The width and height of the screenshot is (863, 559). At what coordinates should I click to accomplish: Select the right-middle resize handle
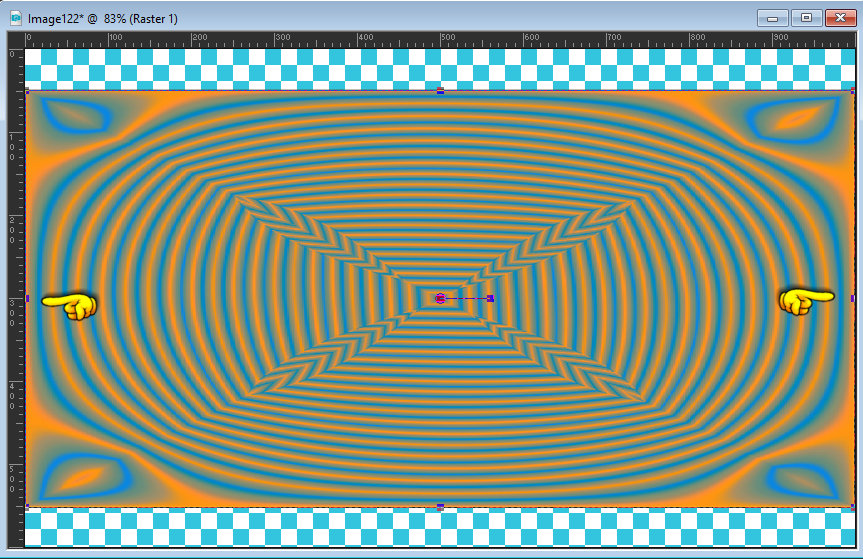pos(853,298)
